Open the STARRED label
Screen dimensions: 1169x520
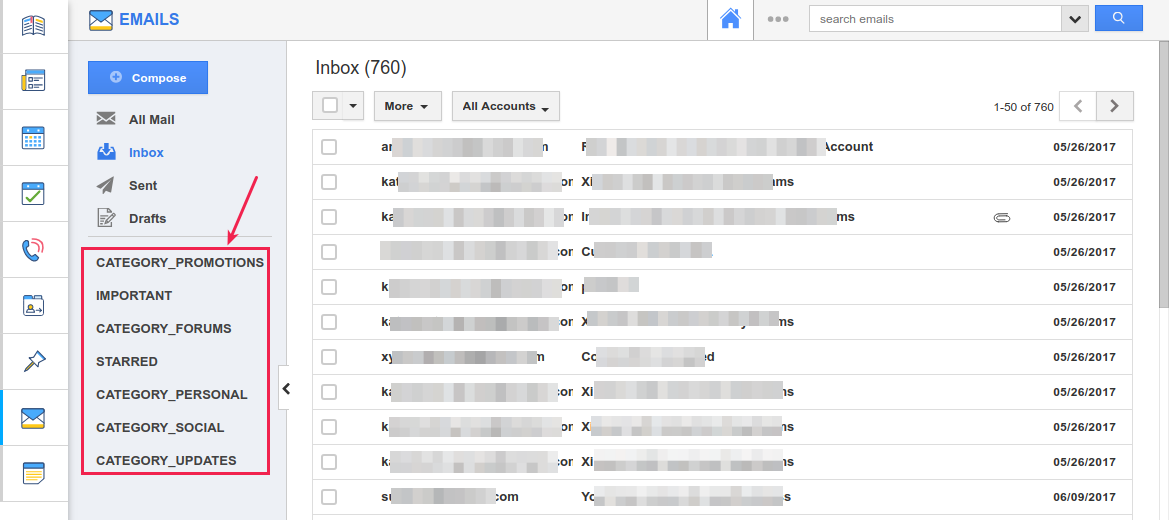coord(127,361)
